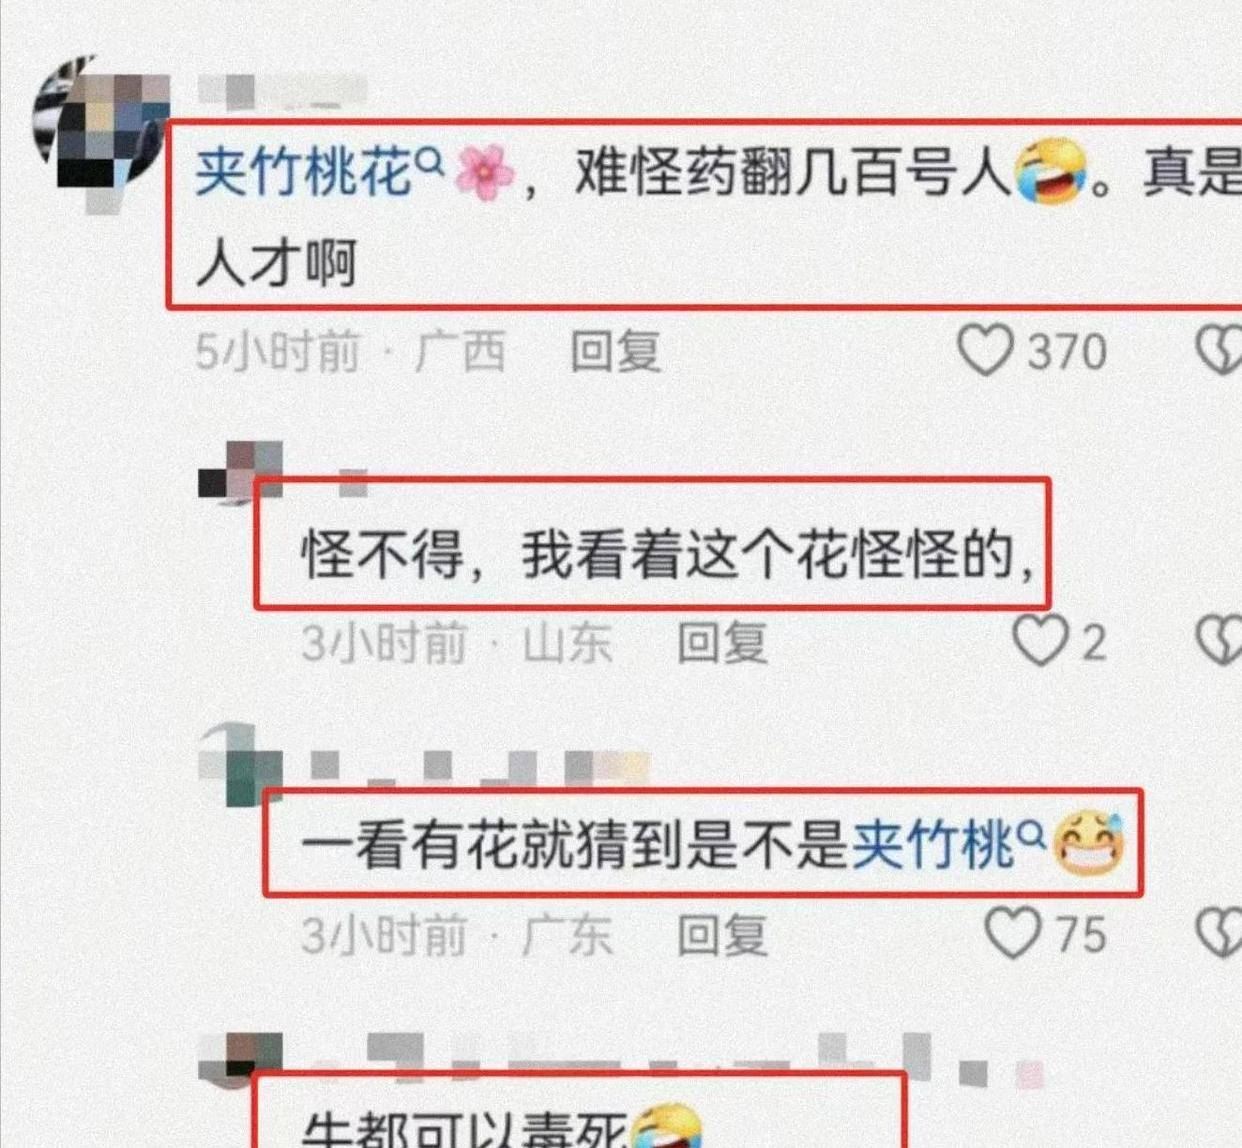Open the blue 夹竹桃花 search link
This screenshot has height=1148, width=1242.
point(304,172)
